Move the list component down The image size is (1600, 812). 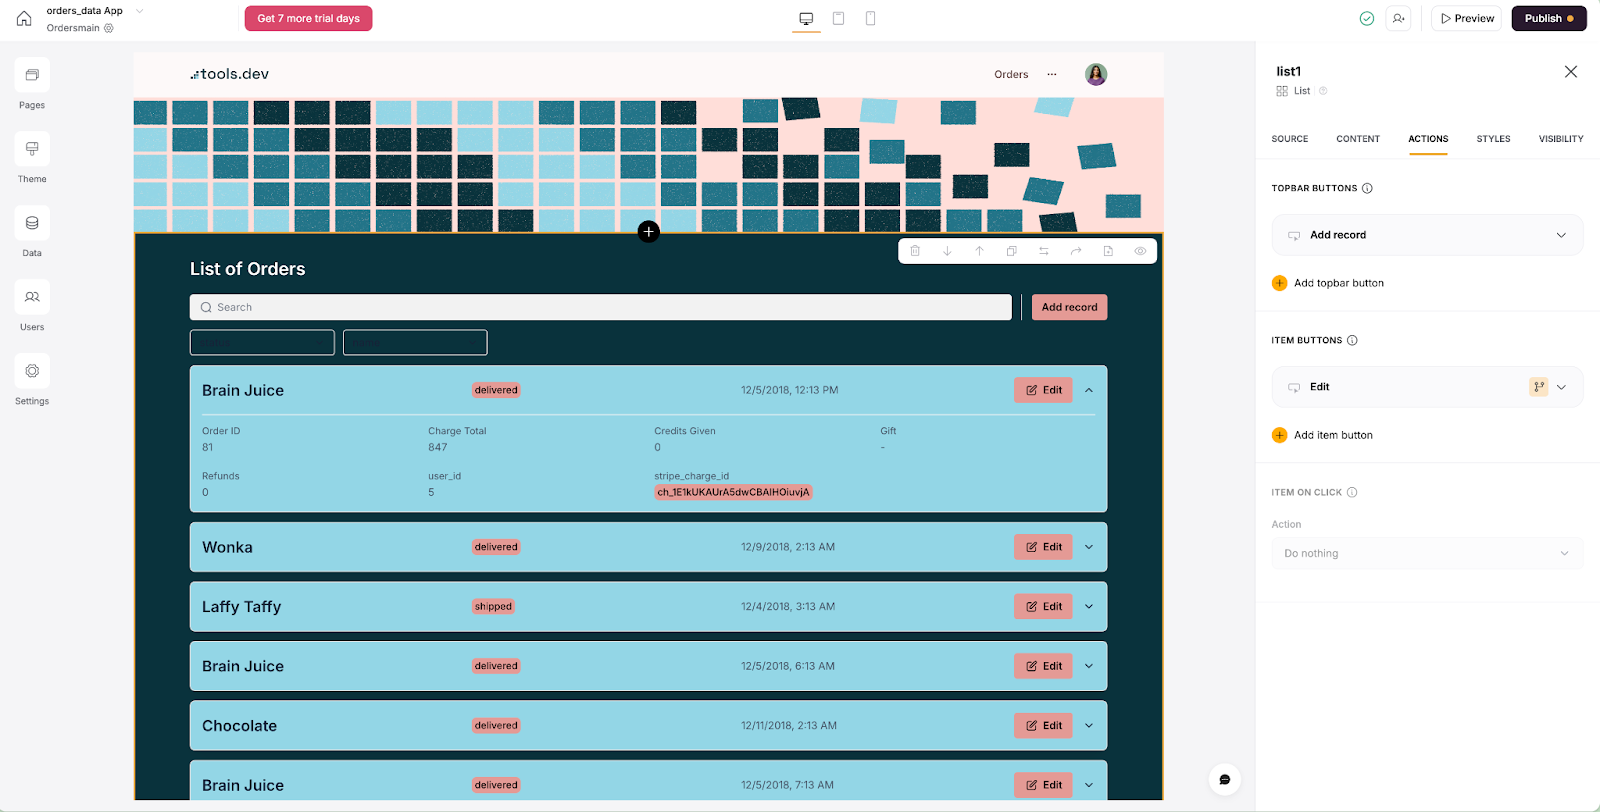coord(947,251)
